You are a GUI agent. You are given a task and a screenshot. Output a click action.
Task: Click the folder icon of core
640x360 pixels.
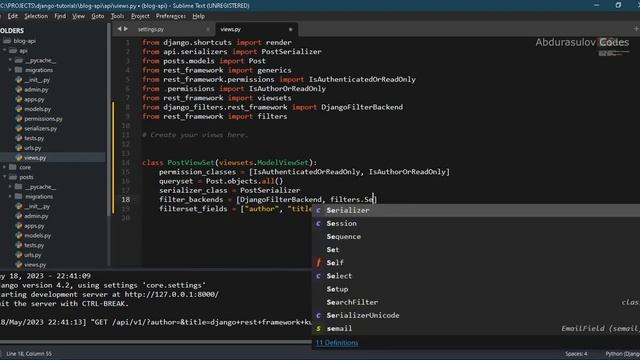pyautogui.click(x=13, y=167)
